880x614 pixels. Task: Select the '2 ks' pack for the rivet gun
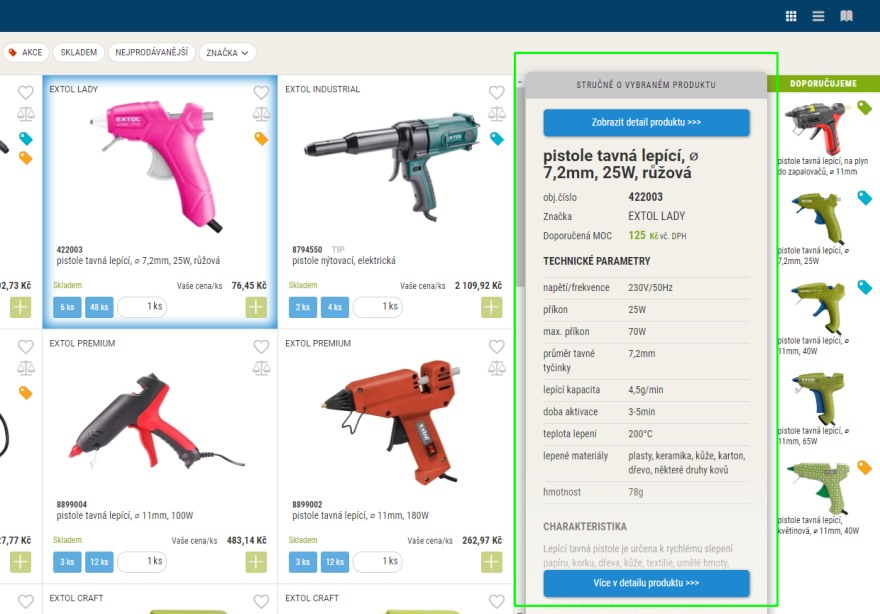[x=302, y=307]
